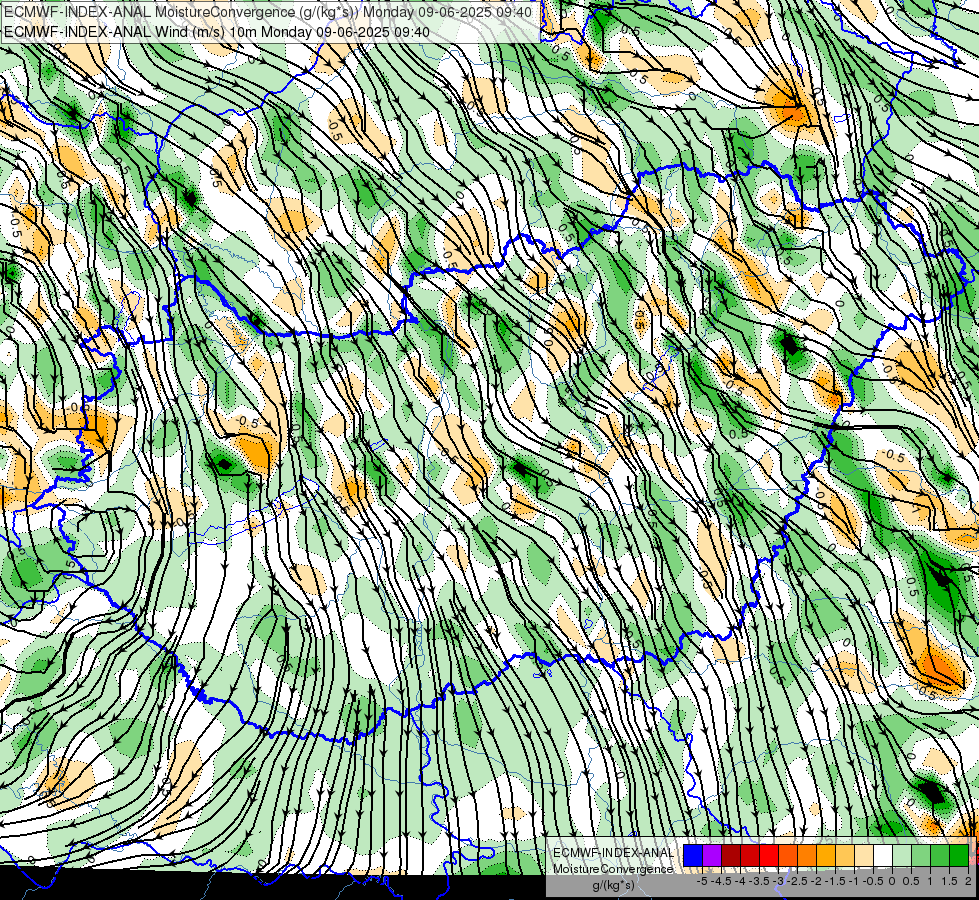Click the legend unit g/(kg*s)
Image resolution: width=979 pixels, height=900 pixels.
pos(613,886)
